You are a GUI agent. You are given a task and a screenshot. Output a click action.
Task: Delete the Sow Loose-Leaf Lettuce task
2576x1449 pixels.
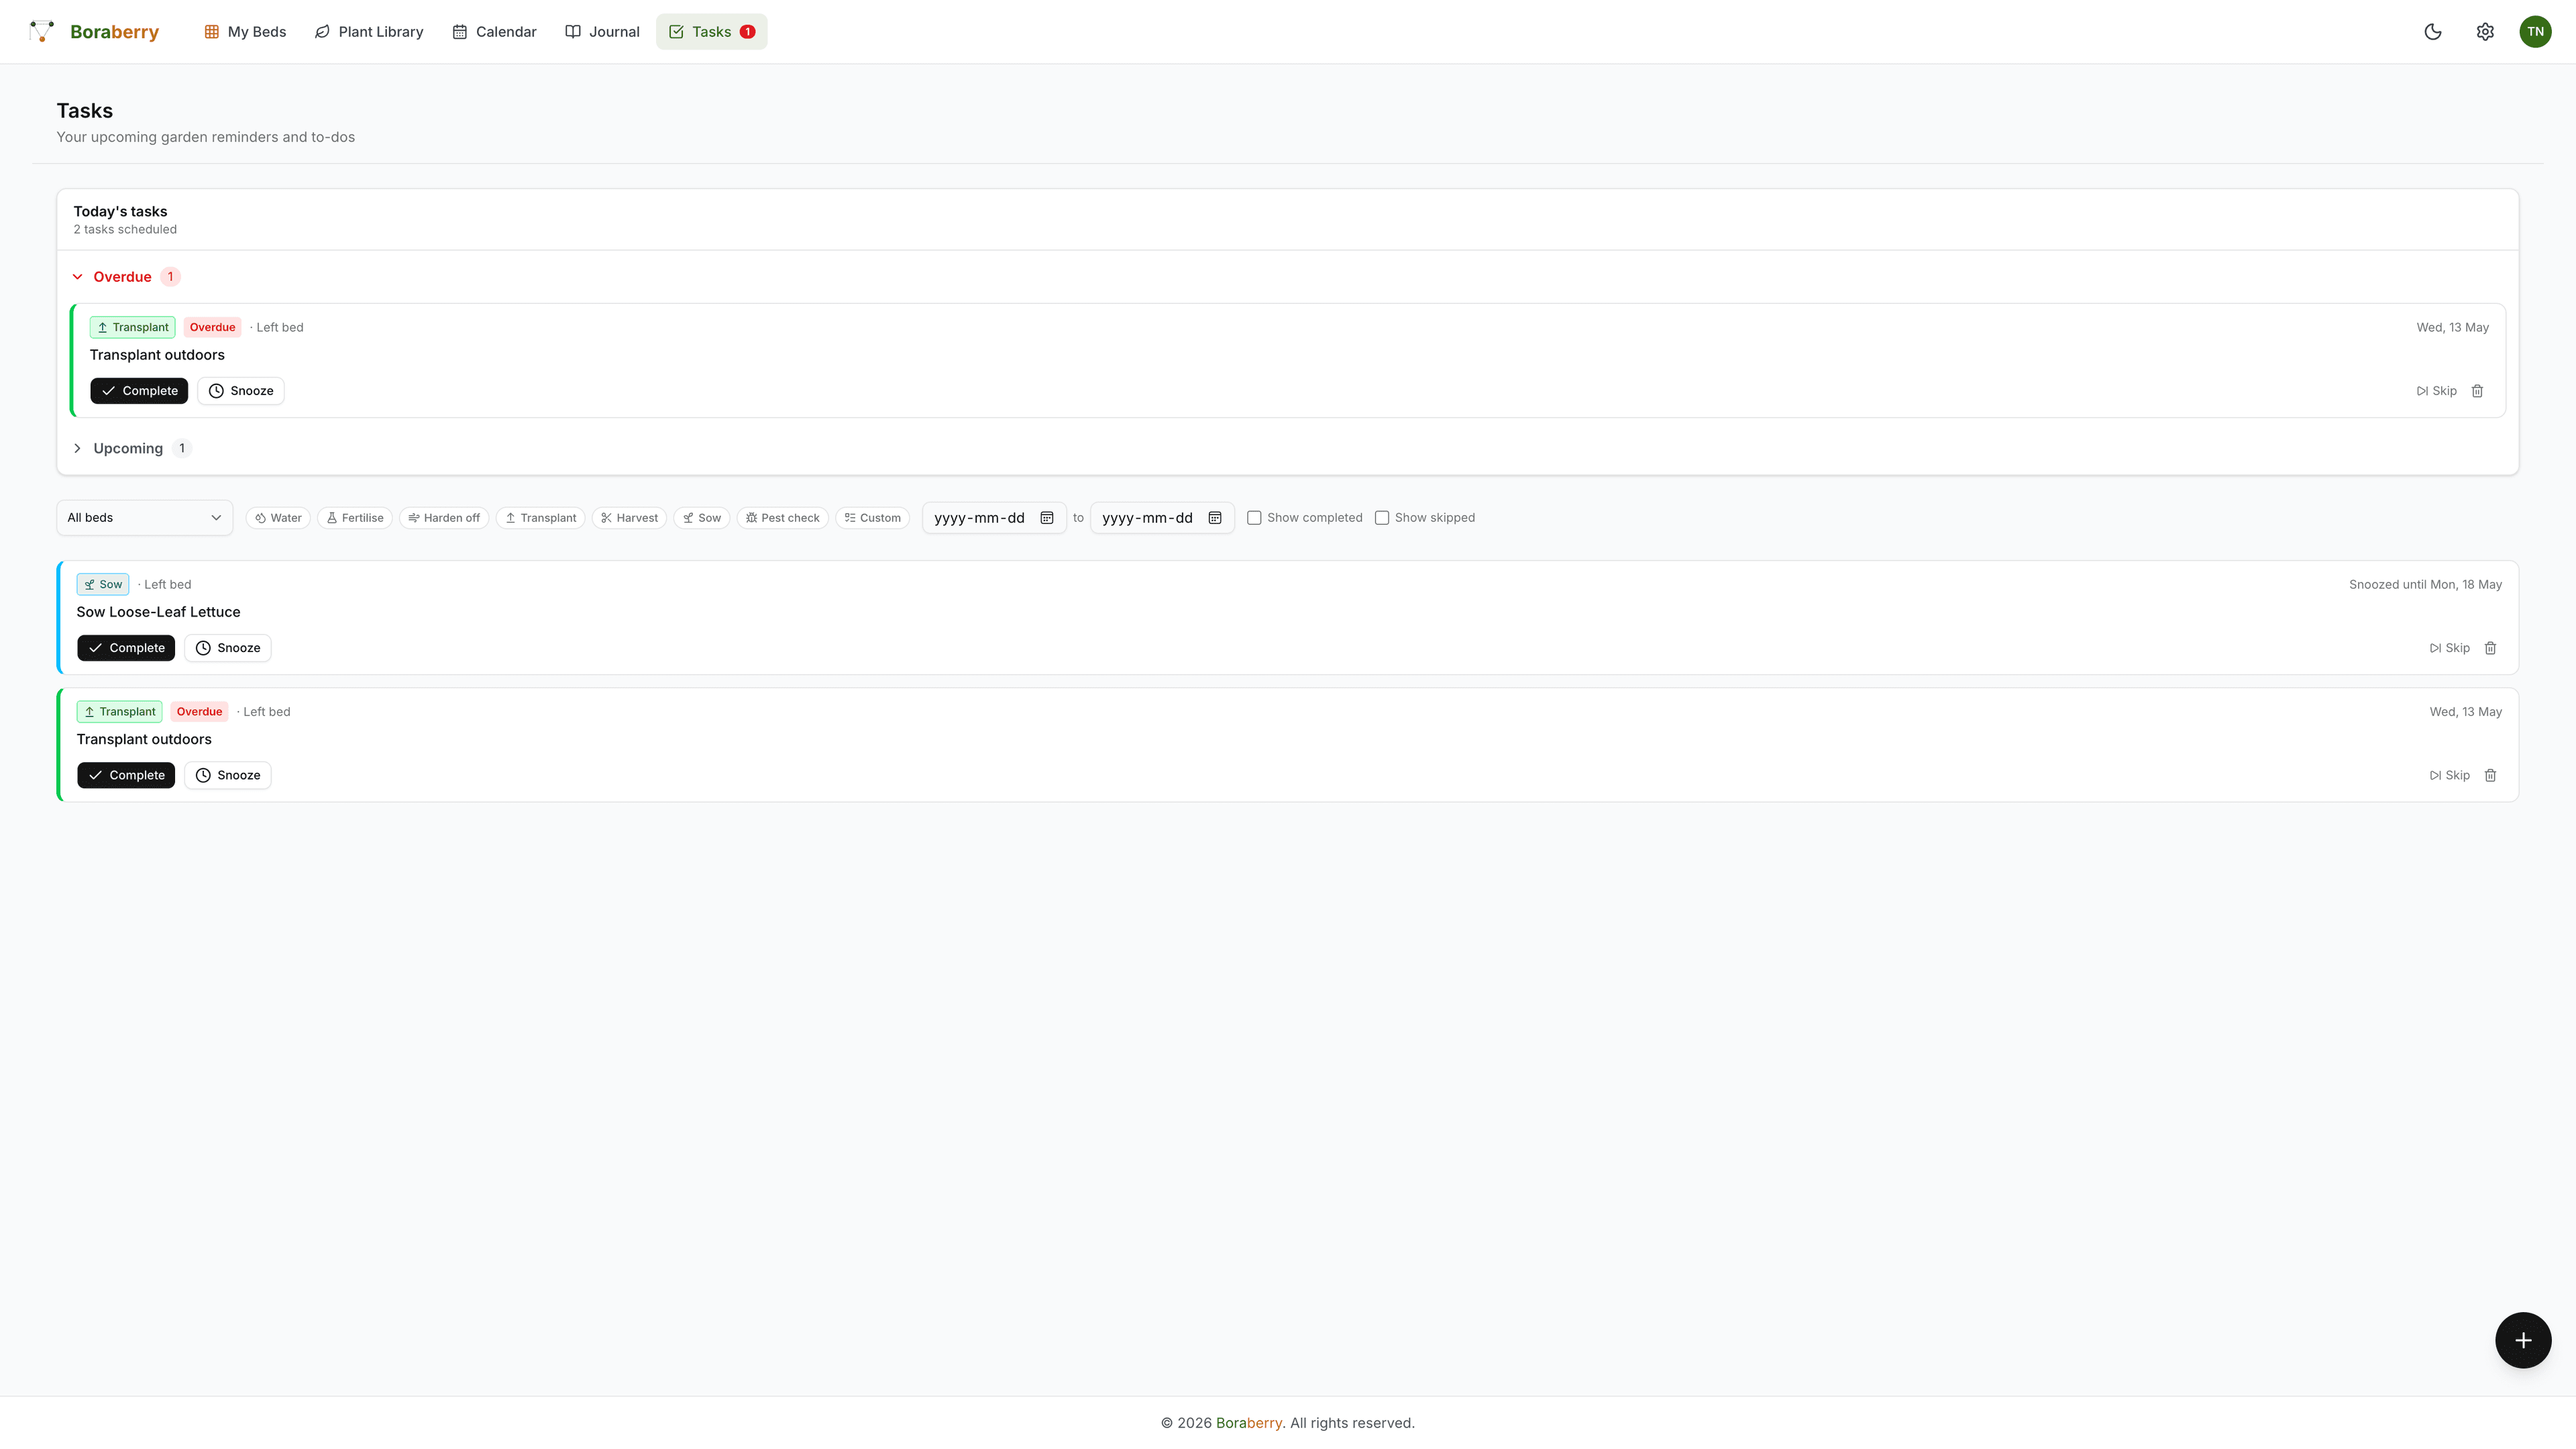[x=2490, y=648]
